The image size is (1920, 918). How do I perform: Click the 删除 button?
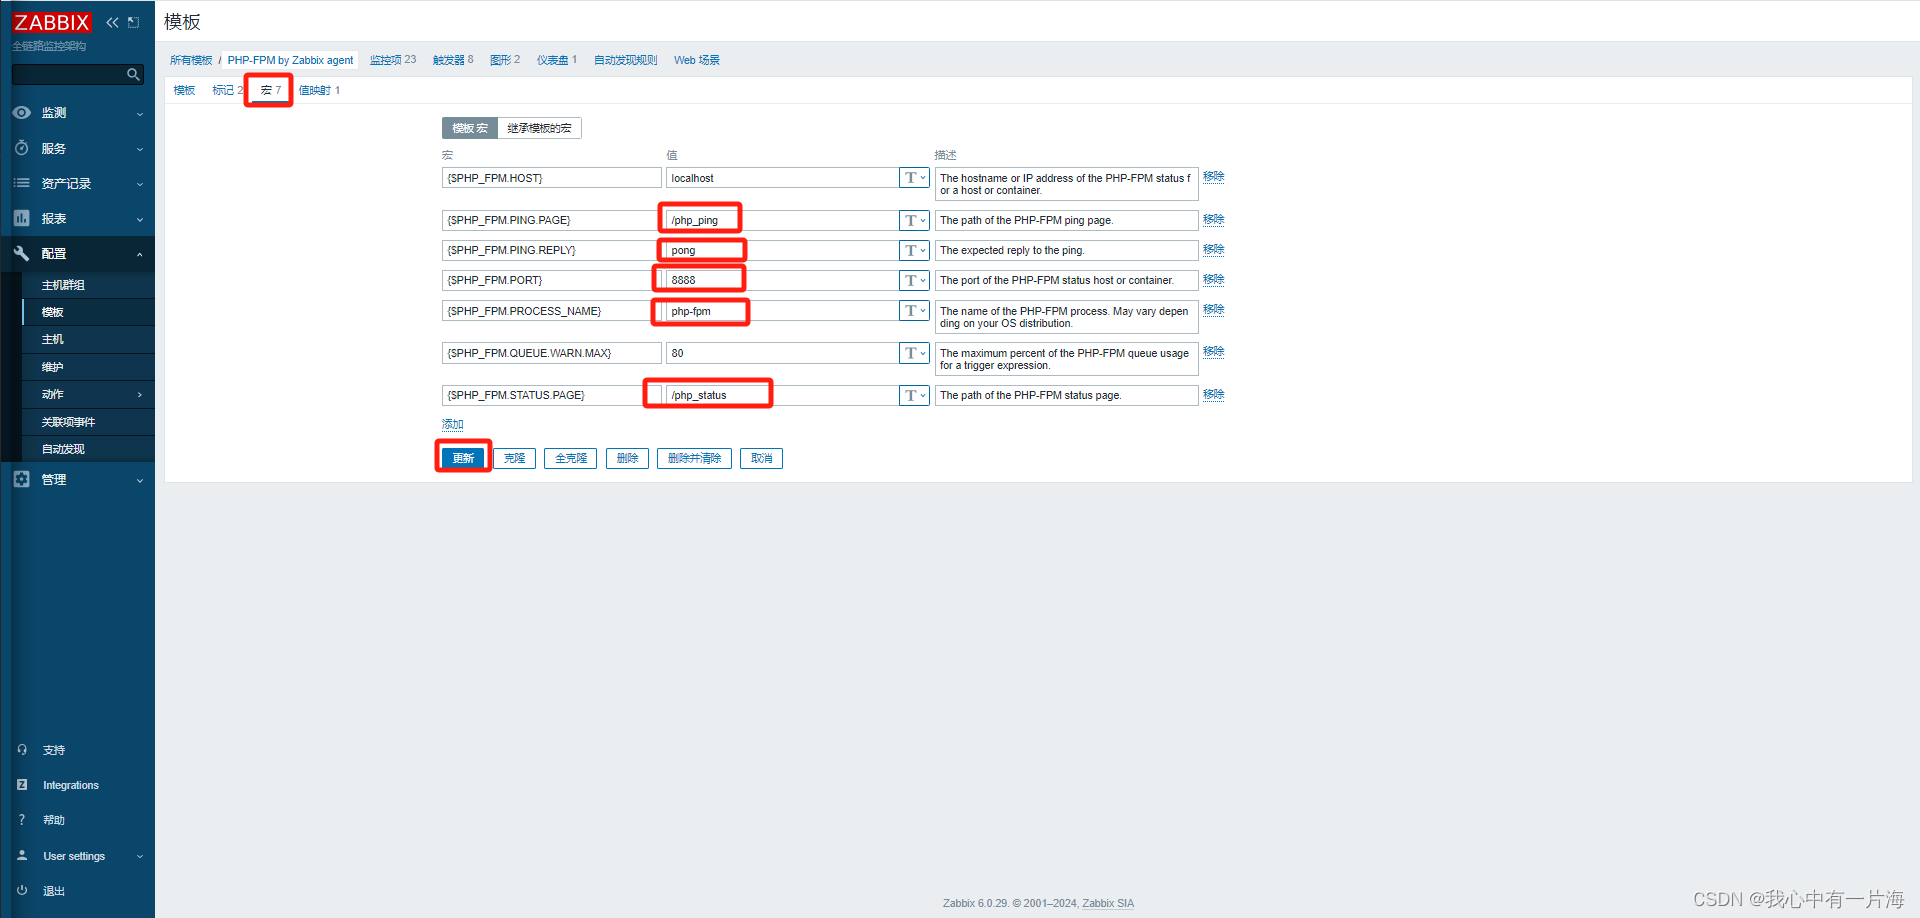pyautogui.click(x=628, y=458)
